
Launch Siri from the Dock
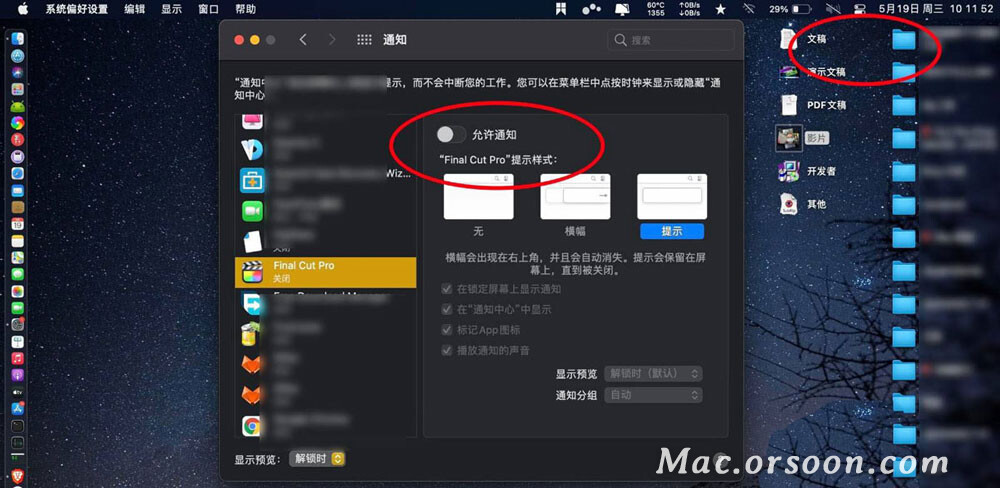pyautogui.click(x=17, y=72)
